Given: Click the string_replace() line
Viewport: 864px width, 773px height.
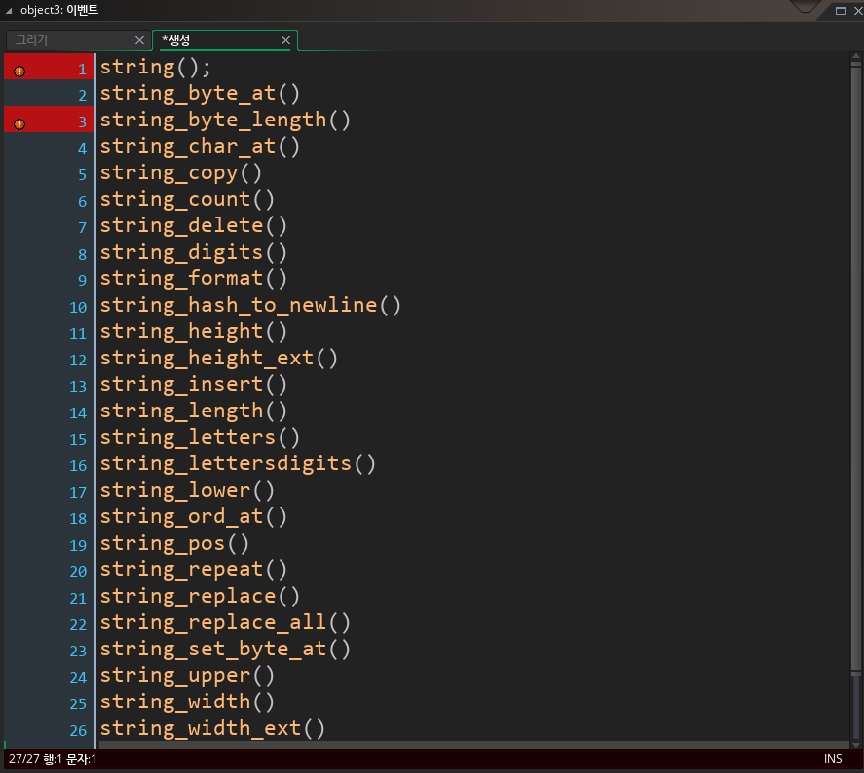Looking at the screenshot, I should coord(199,596).
